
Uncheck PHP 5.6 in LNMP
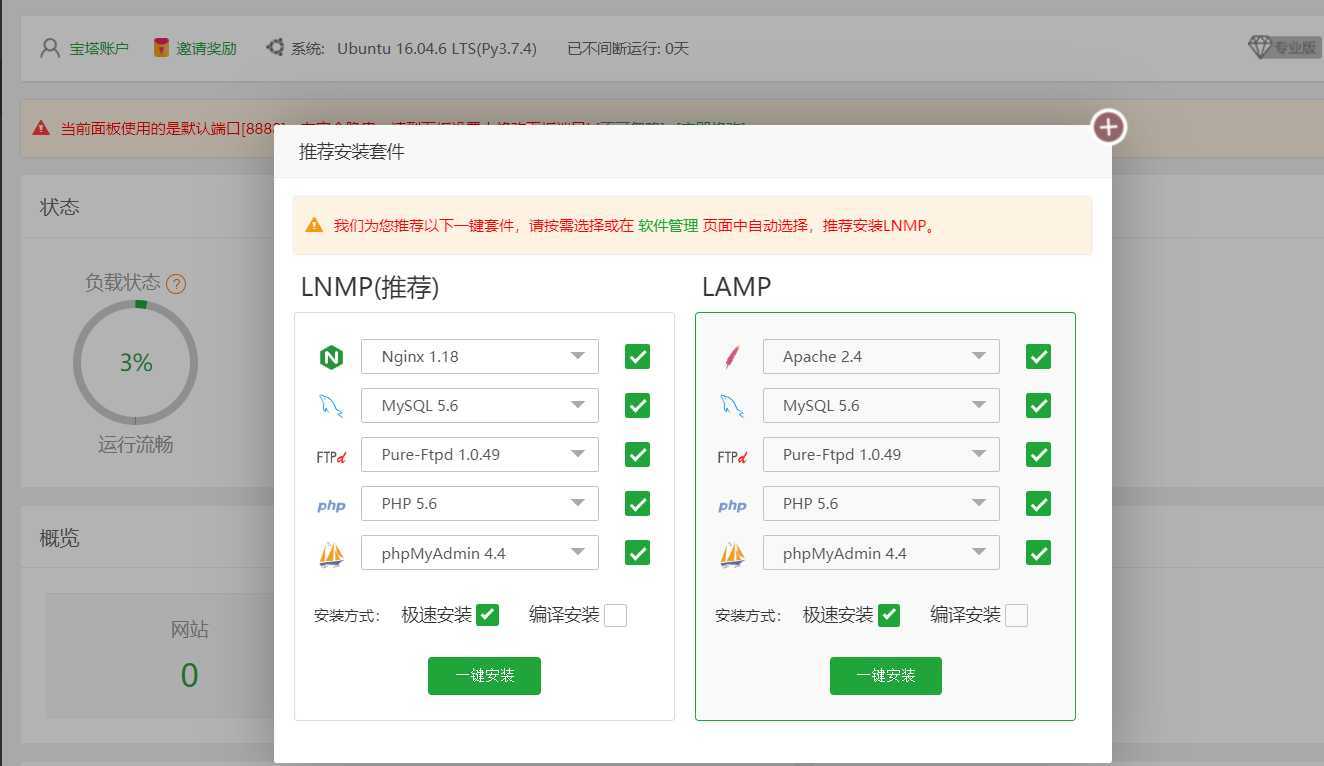click(x=637, y=504)
